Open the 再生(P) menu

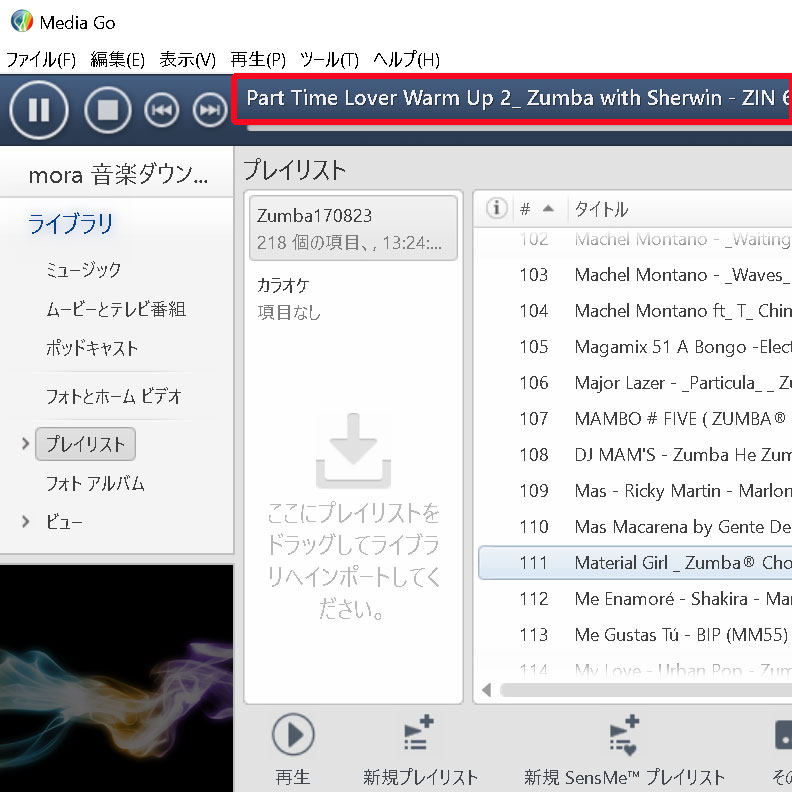[258, 60]
